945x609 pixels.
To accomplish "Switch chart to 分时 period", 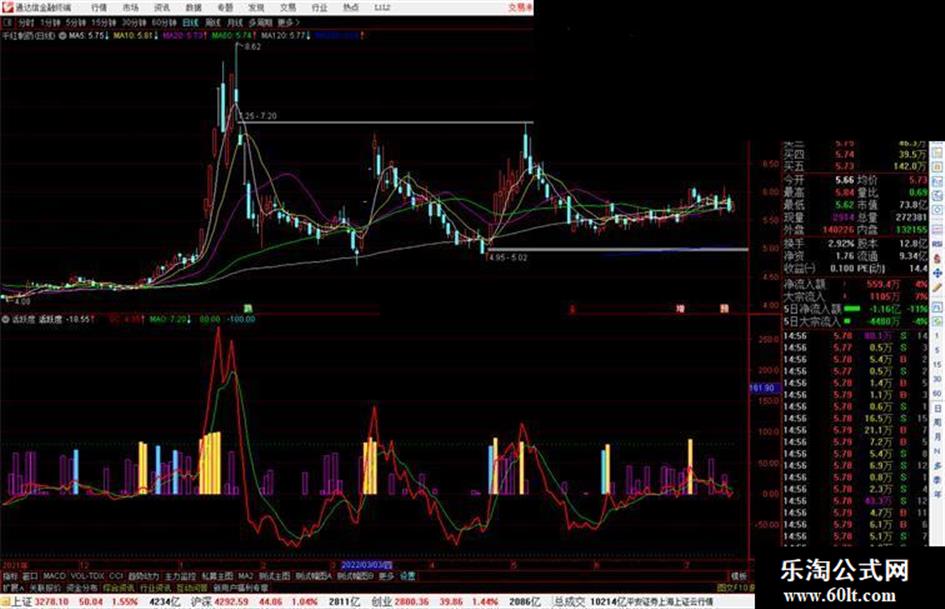I will [25, 22].
